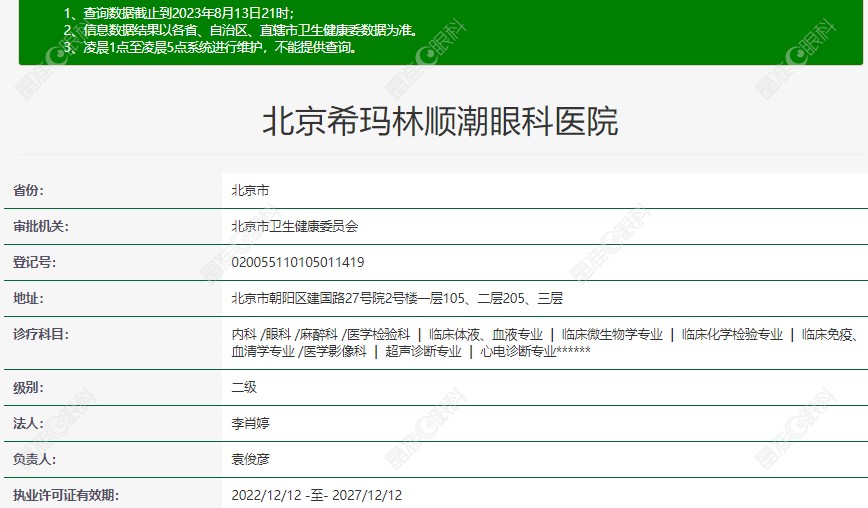
Task: Click the 超声诊断专业 subject text
Action: coord(423,351)
